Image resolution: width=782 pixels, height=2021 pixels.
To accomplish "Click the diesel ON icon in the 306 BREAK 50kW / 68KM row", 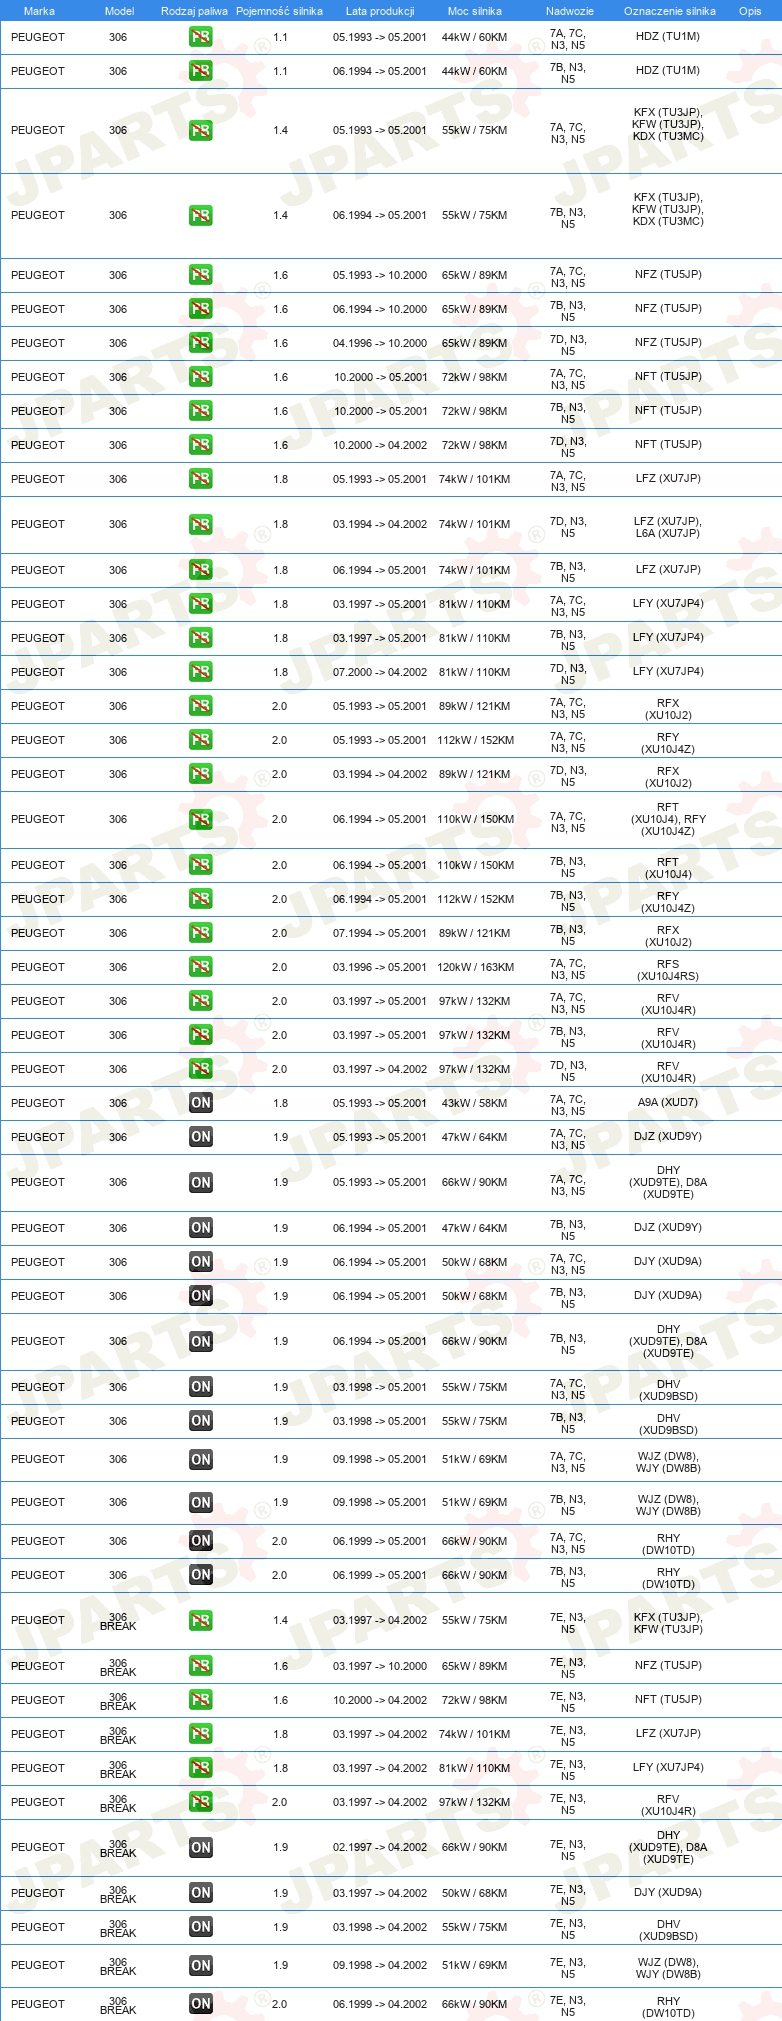I will coord(201,1892).
